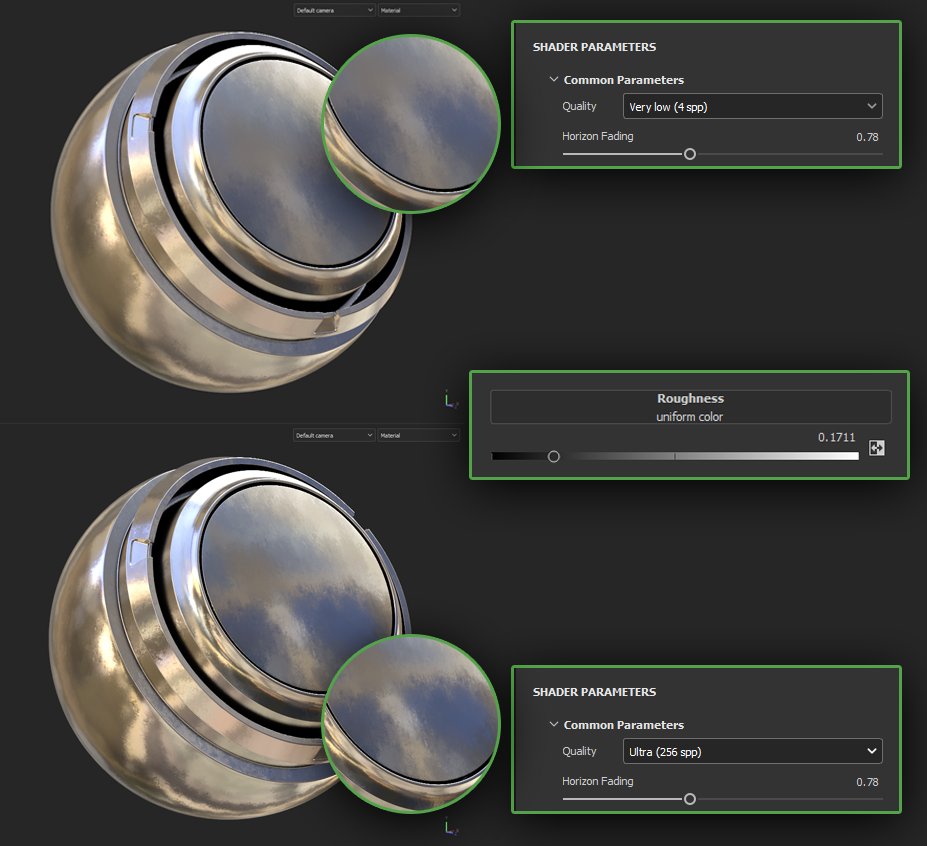927x846 pixels.
Task: Click the SHADER PARAMETERS heading in bottom panel
Action: 592,691
